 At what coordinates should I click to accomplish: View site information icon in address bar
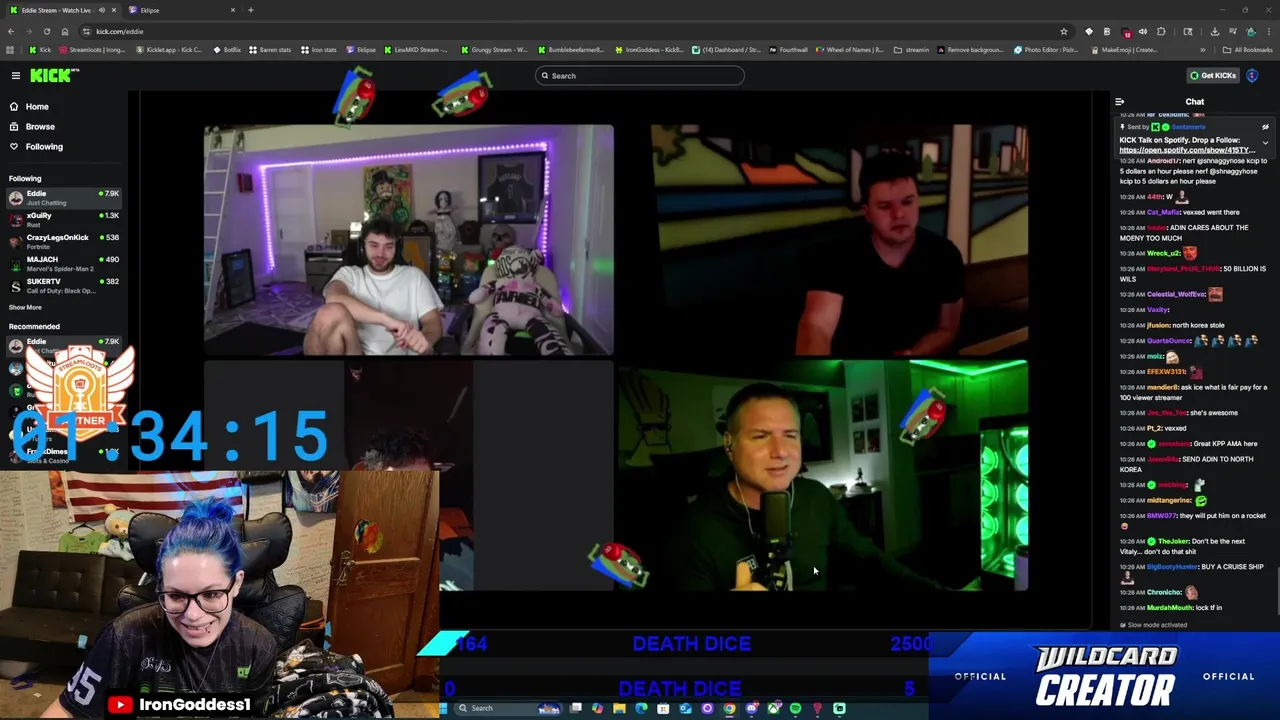[x=86, y=31]
